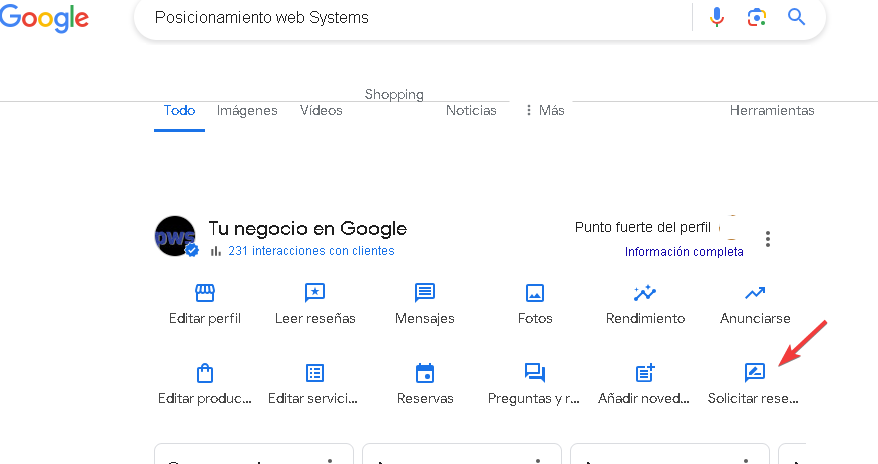The width and height of the screenshot is (878, 464).
Task: Open Reservas calendar icon
Action: coord(425,373)
